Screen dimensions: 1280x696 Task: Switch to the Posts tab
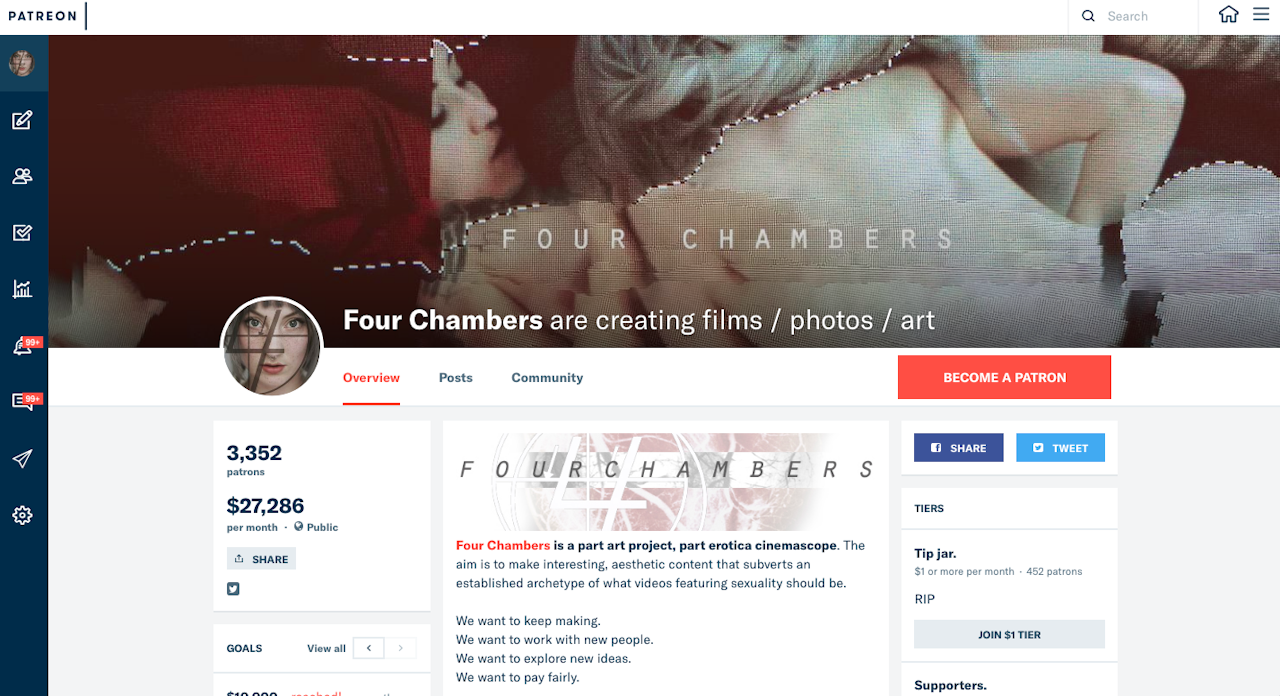[456, 377]
